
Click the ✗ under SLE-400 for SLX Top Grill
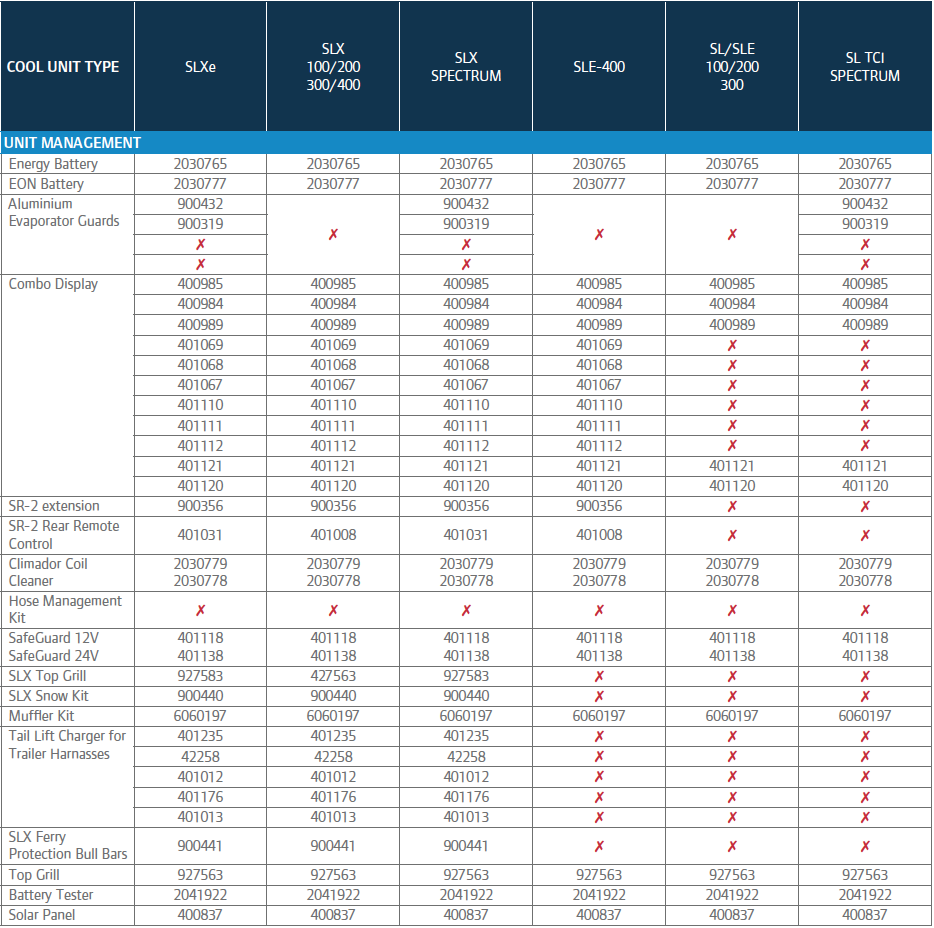click(598, 675)
